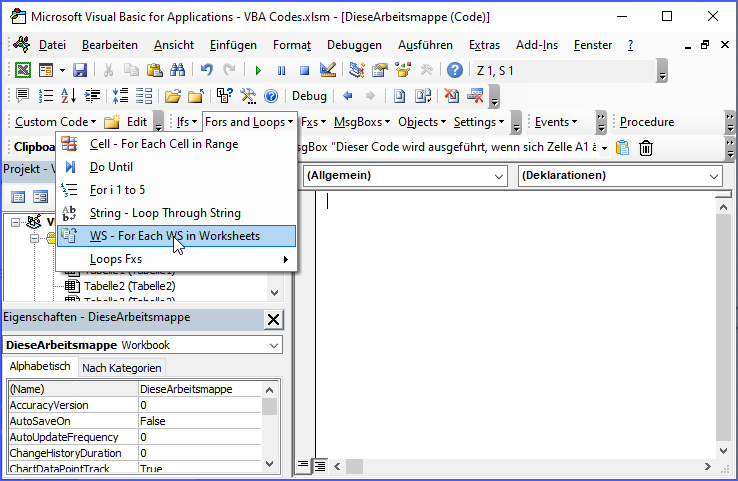
Task: Toggle design mode icon
Action: coord(328,71)
